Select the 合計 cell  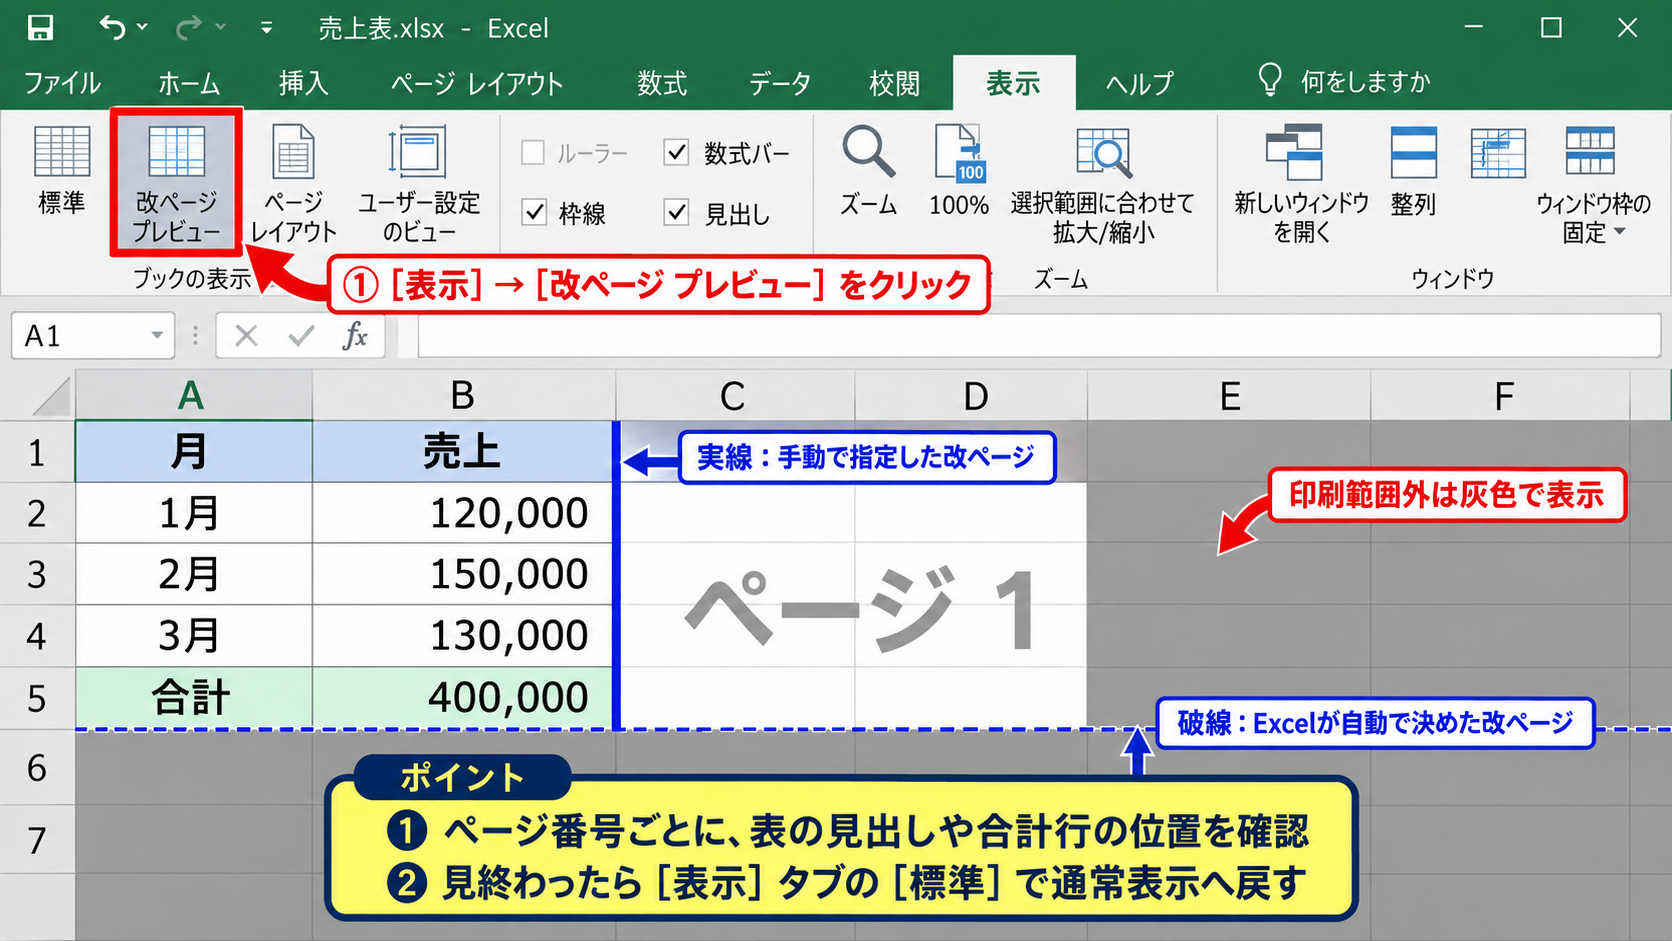tap(193, 698)
